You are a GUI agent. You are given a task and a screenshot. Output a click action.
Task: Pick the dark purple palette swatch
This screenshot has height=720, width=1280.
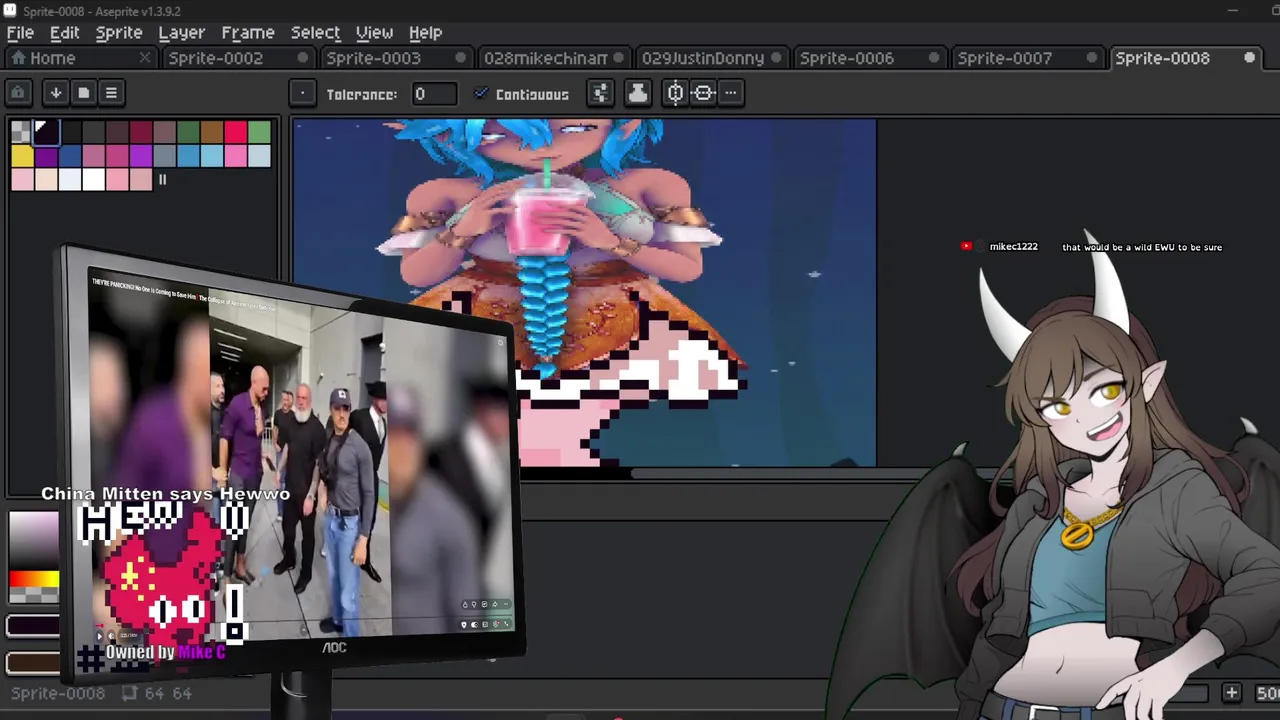click(45, 156)
